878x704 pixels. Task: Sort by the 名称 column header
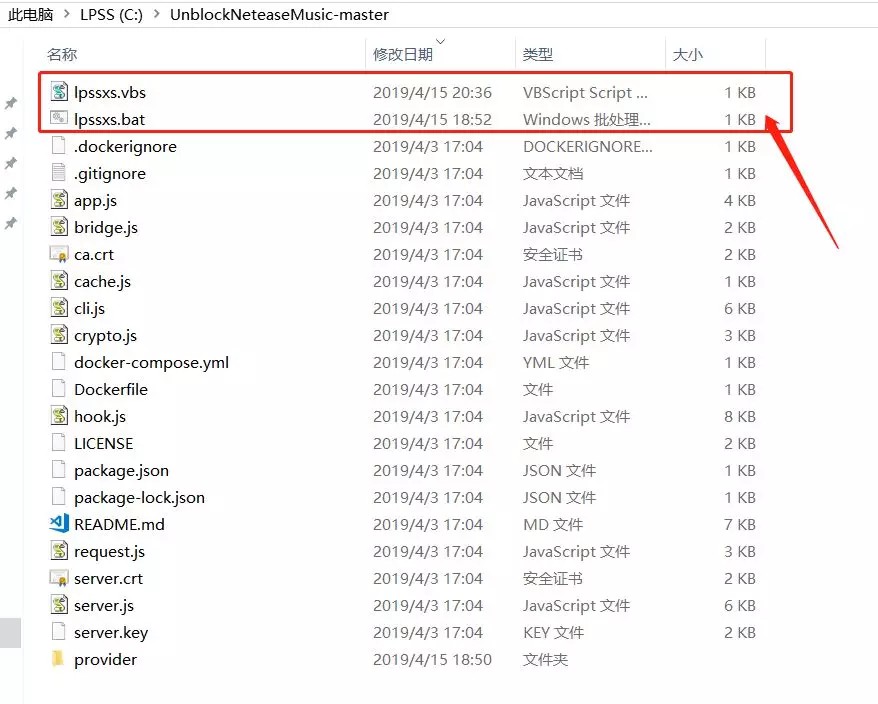(62, 54)
